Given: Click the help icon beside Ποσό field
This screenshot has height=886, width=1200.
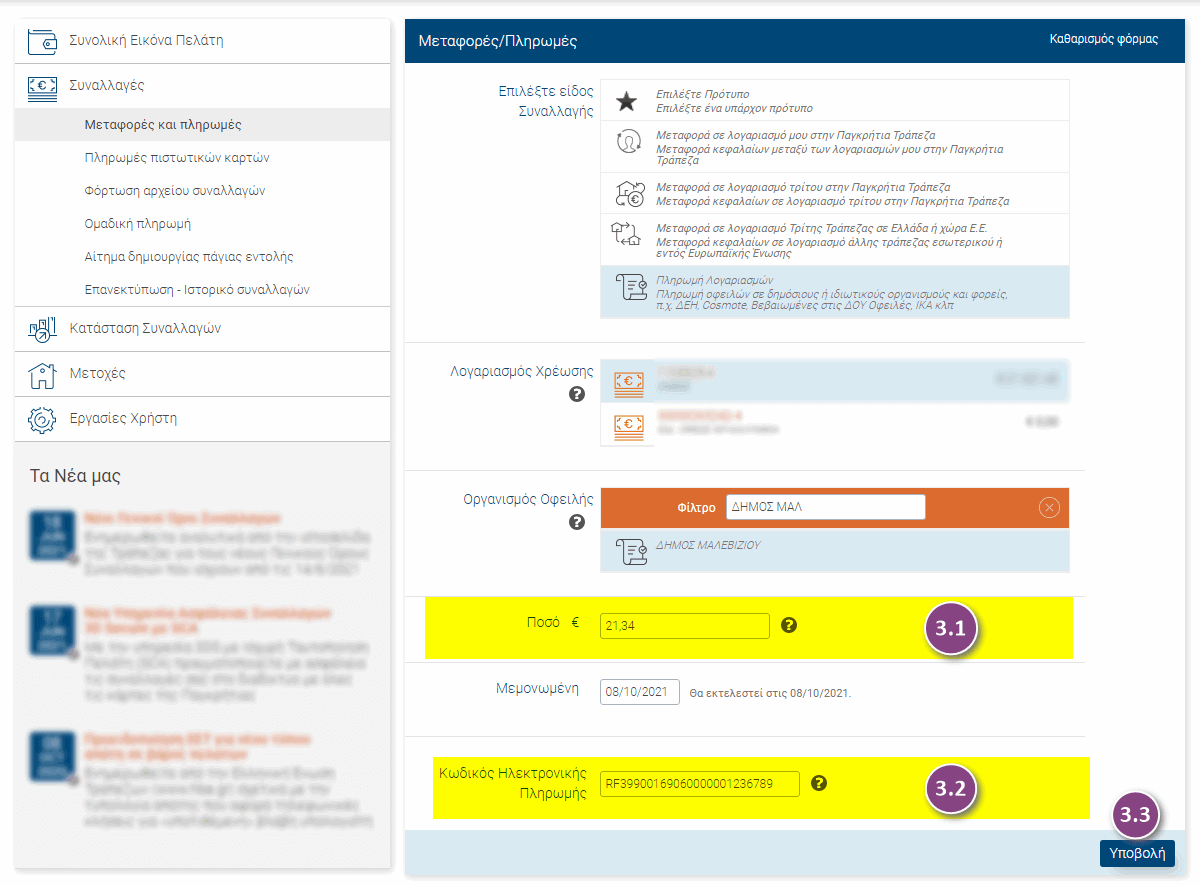Looking at the screenshot, I should coord(789,626).
